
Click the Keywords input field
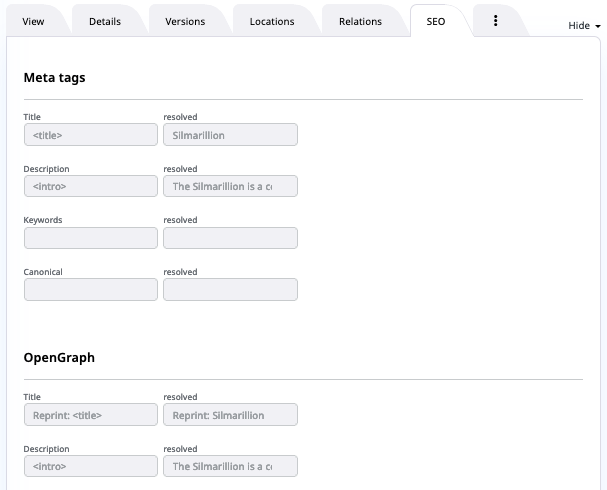coord(90,238)
